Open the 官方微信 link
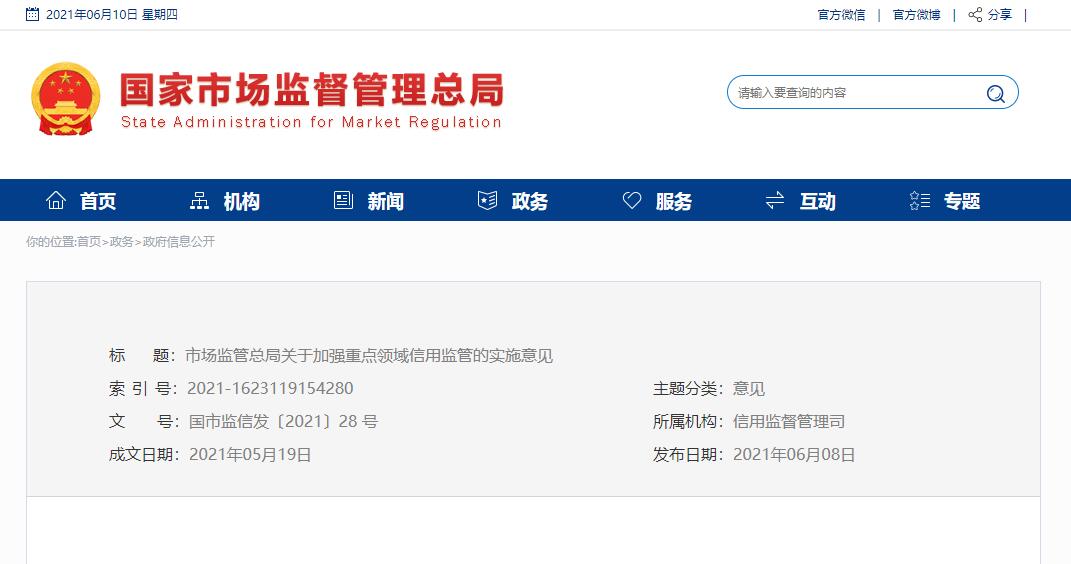 point(842,14)
